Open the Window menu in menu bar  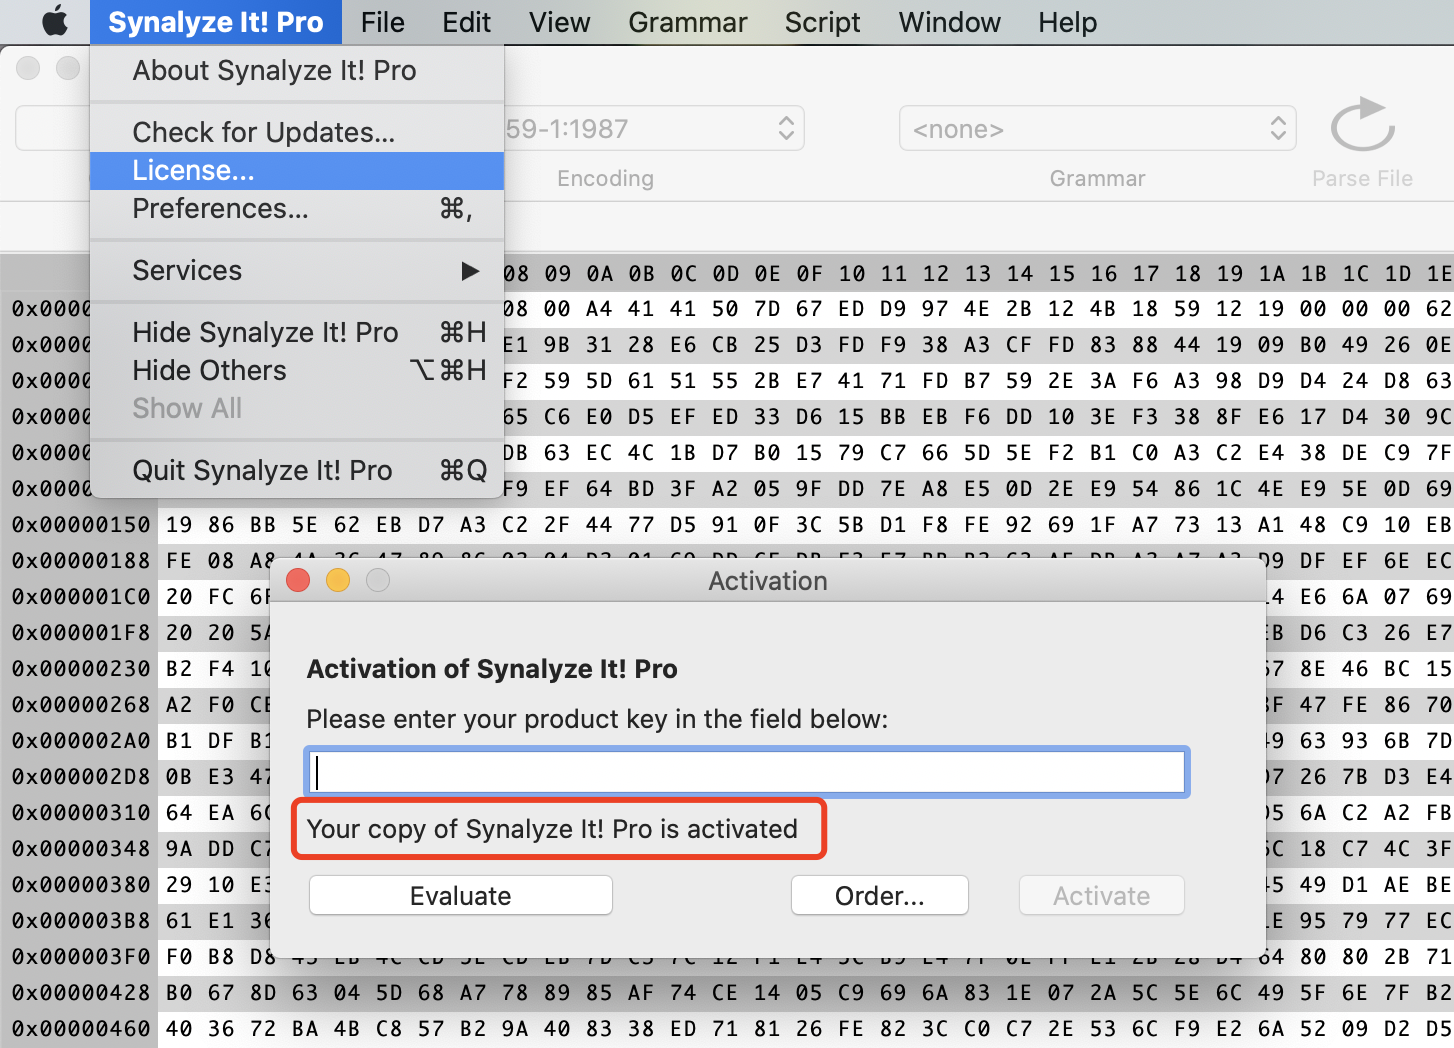click(x=949, y=22)
